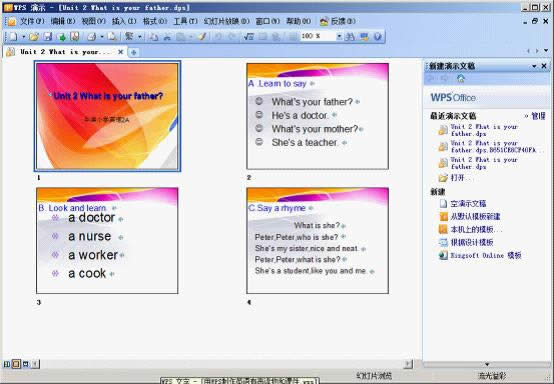Click the New document icon in toolbar
Image resolution: width=554 pixels, height=384 pixels.
coord(13,36)
